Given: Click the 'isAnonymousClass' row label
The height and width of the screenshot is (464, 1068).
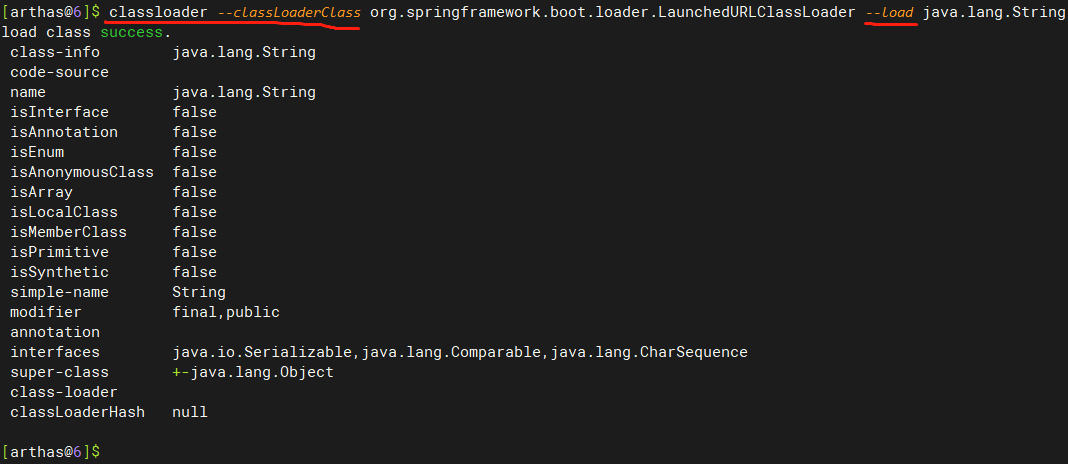Looking at the screenshot, I should pyautogui.click(x=82, y=172).
